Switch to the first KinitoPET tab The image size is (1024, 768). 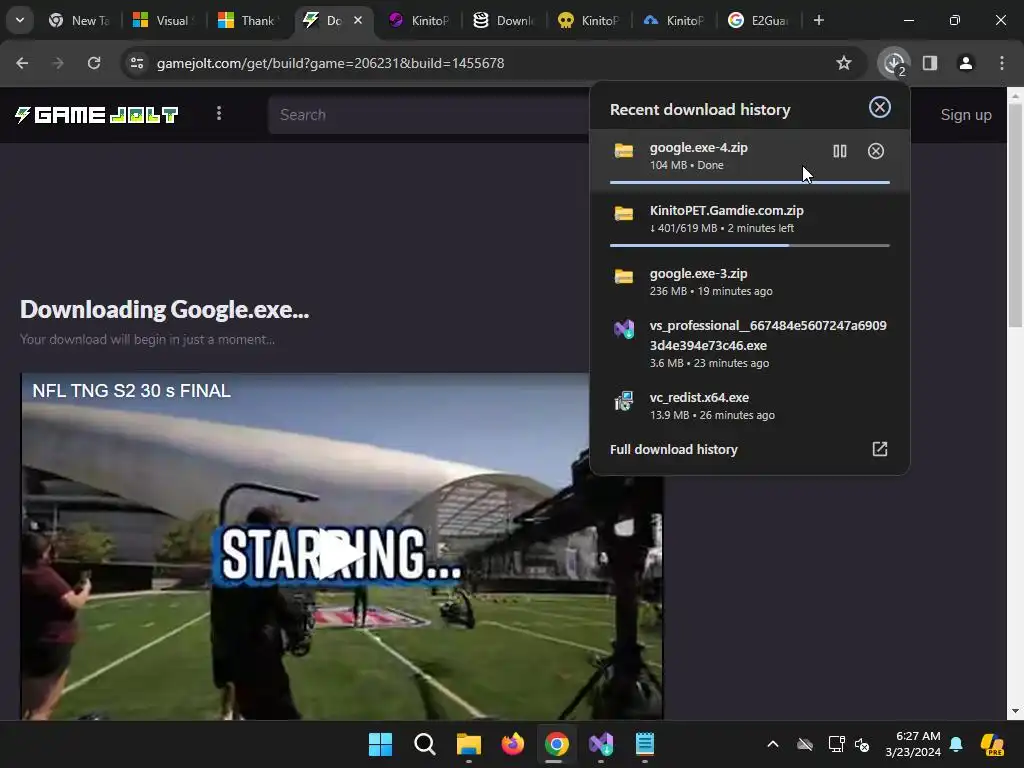pyautogui.click(x=419, y=20)
